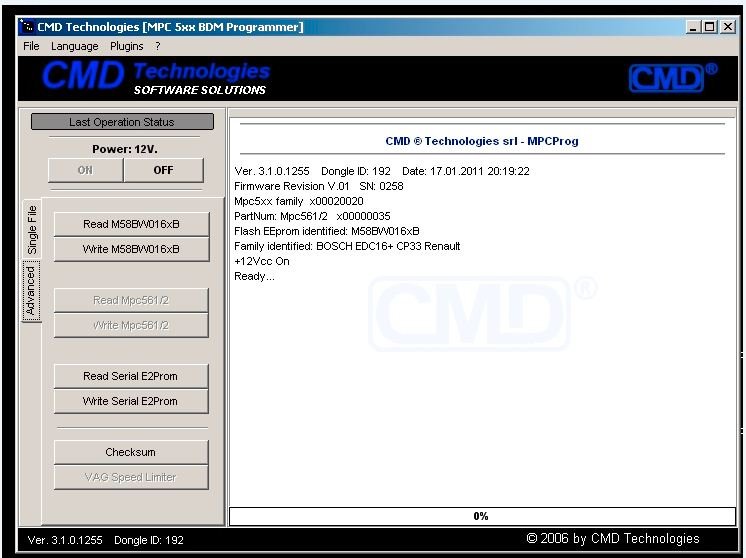746x558 pixels.
Task: Click the application icon in the title bar
Action: pos(27,27)
